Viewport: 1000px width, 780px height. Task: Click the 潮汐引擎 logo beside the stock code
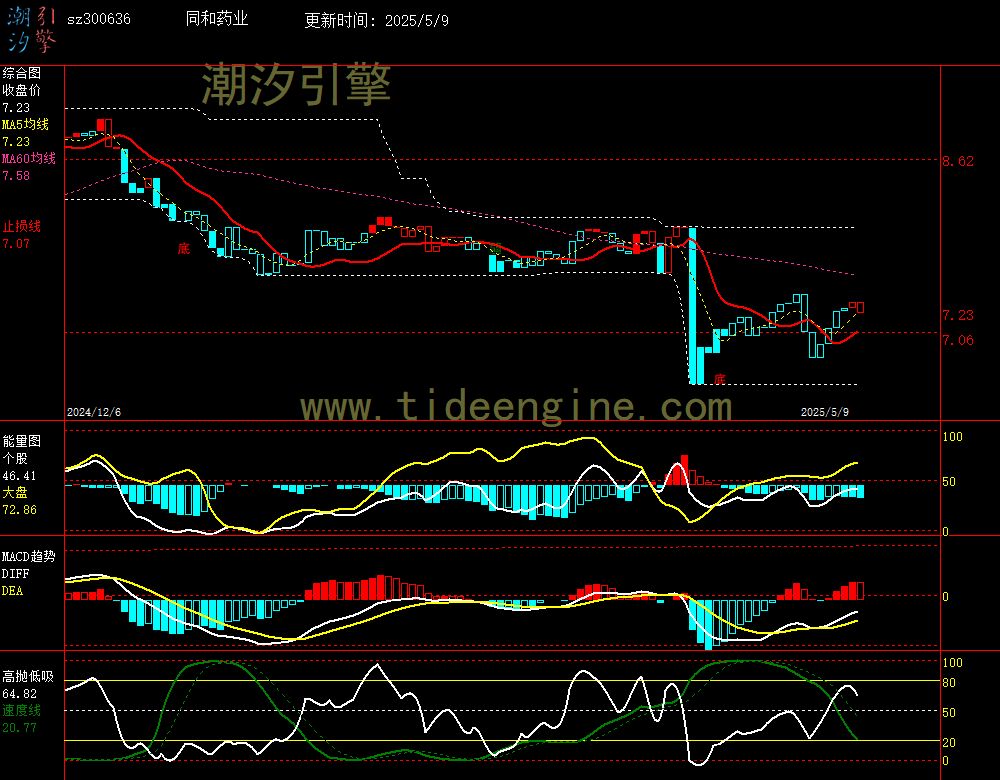[x=32, y=30]
